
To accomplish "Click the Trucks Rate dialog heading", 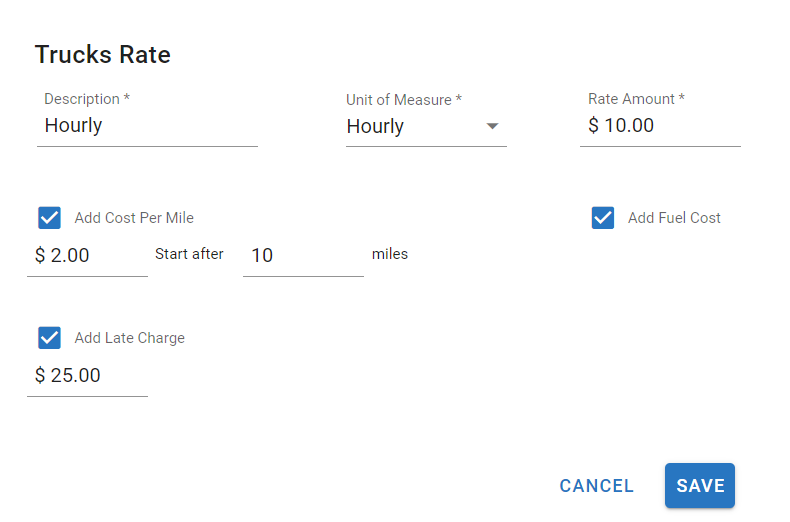I will [103, 55].
